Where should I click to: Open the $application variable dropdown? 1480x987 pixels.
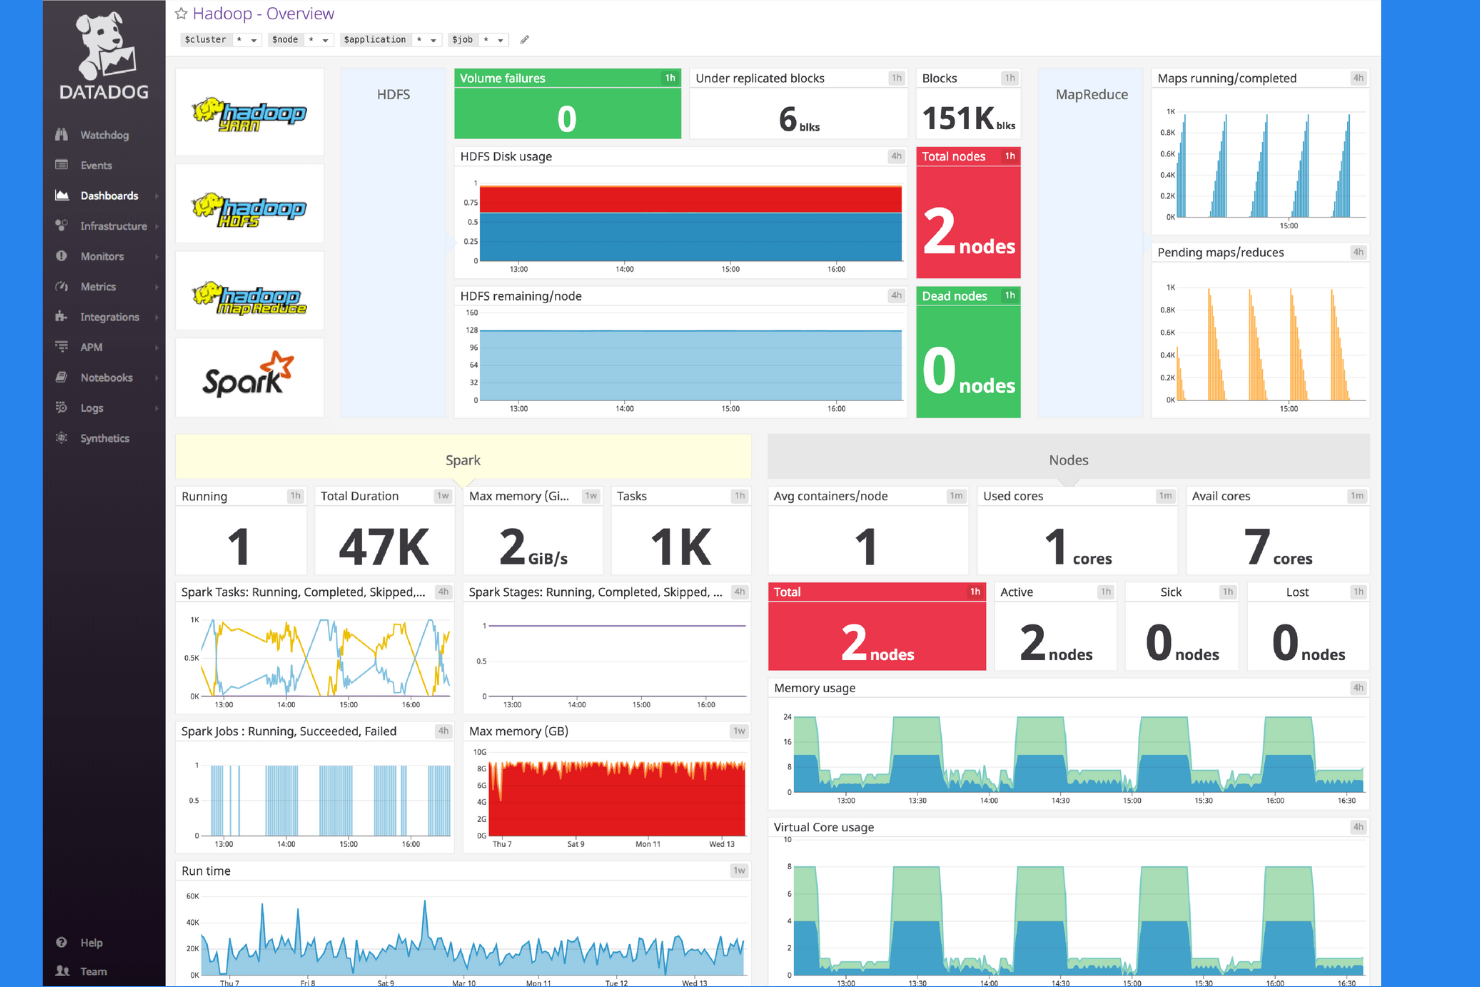coord(432,39)
